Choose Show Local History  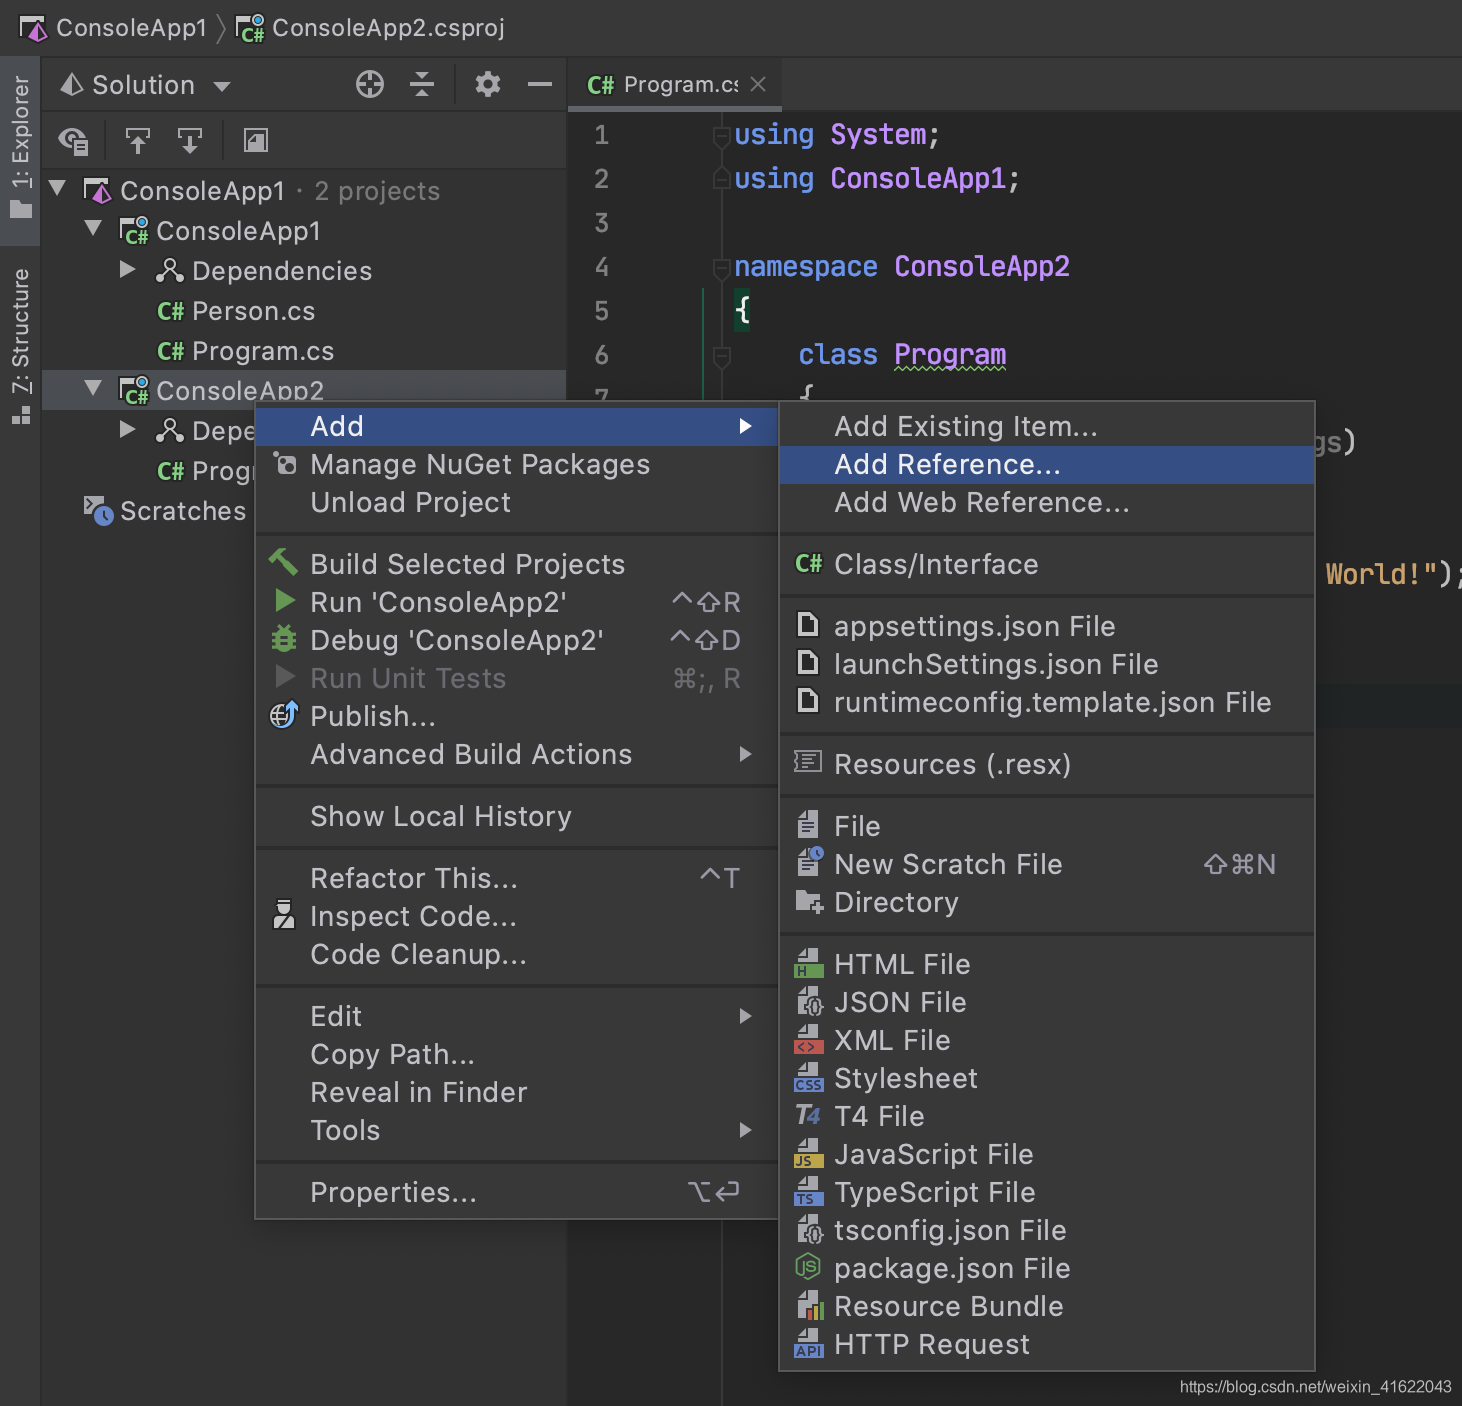516,816
